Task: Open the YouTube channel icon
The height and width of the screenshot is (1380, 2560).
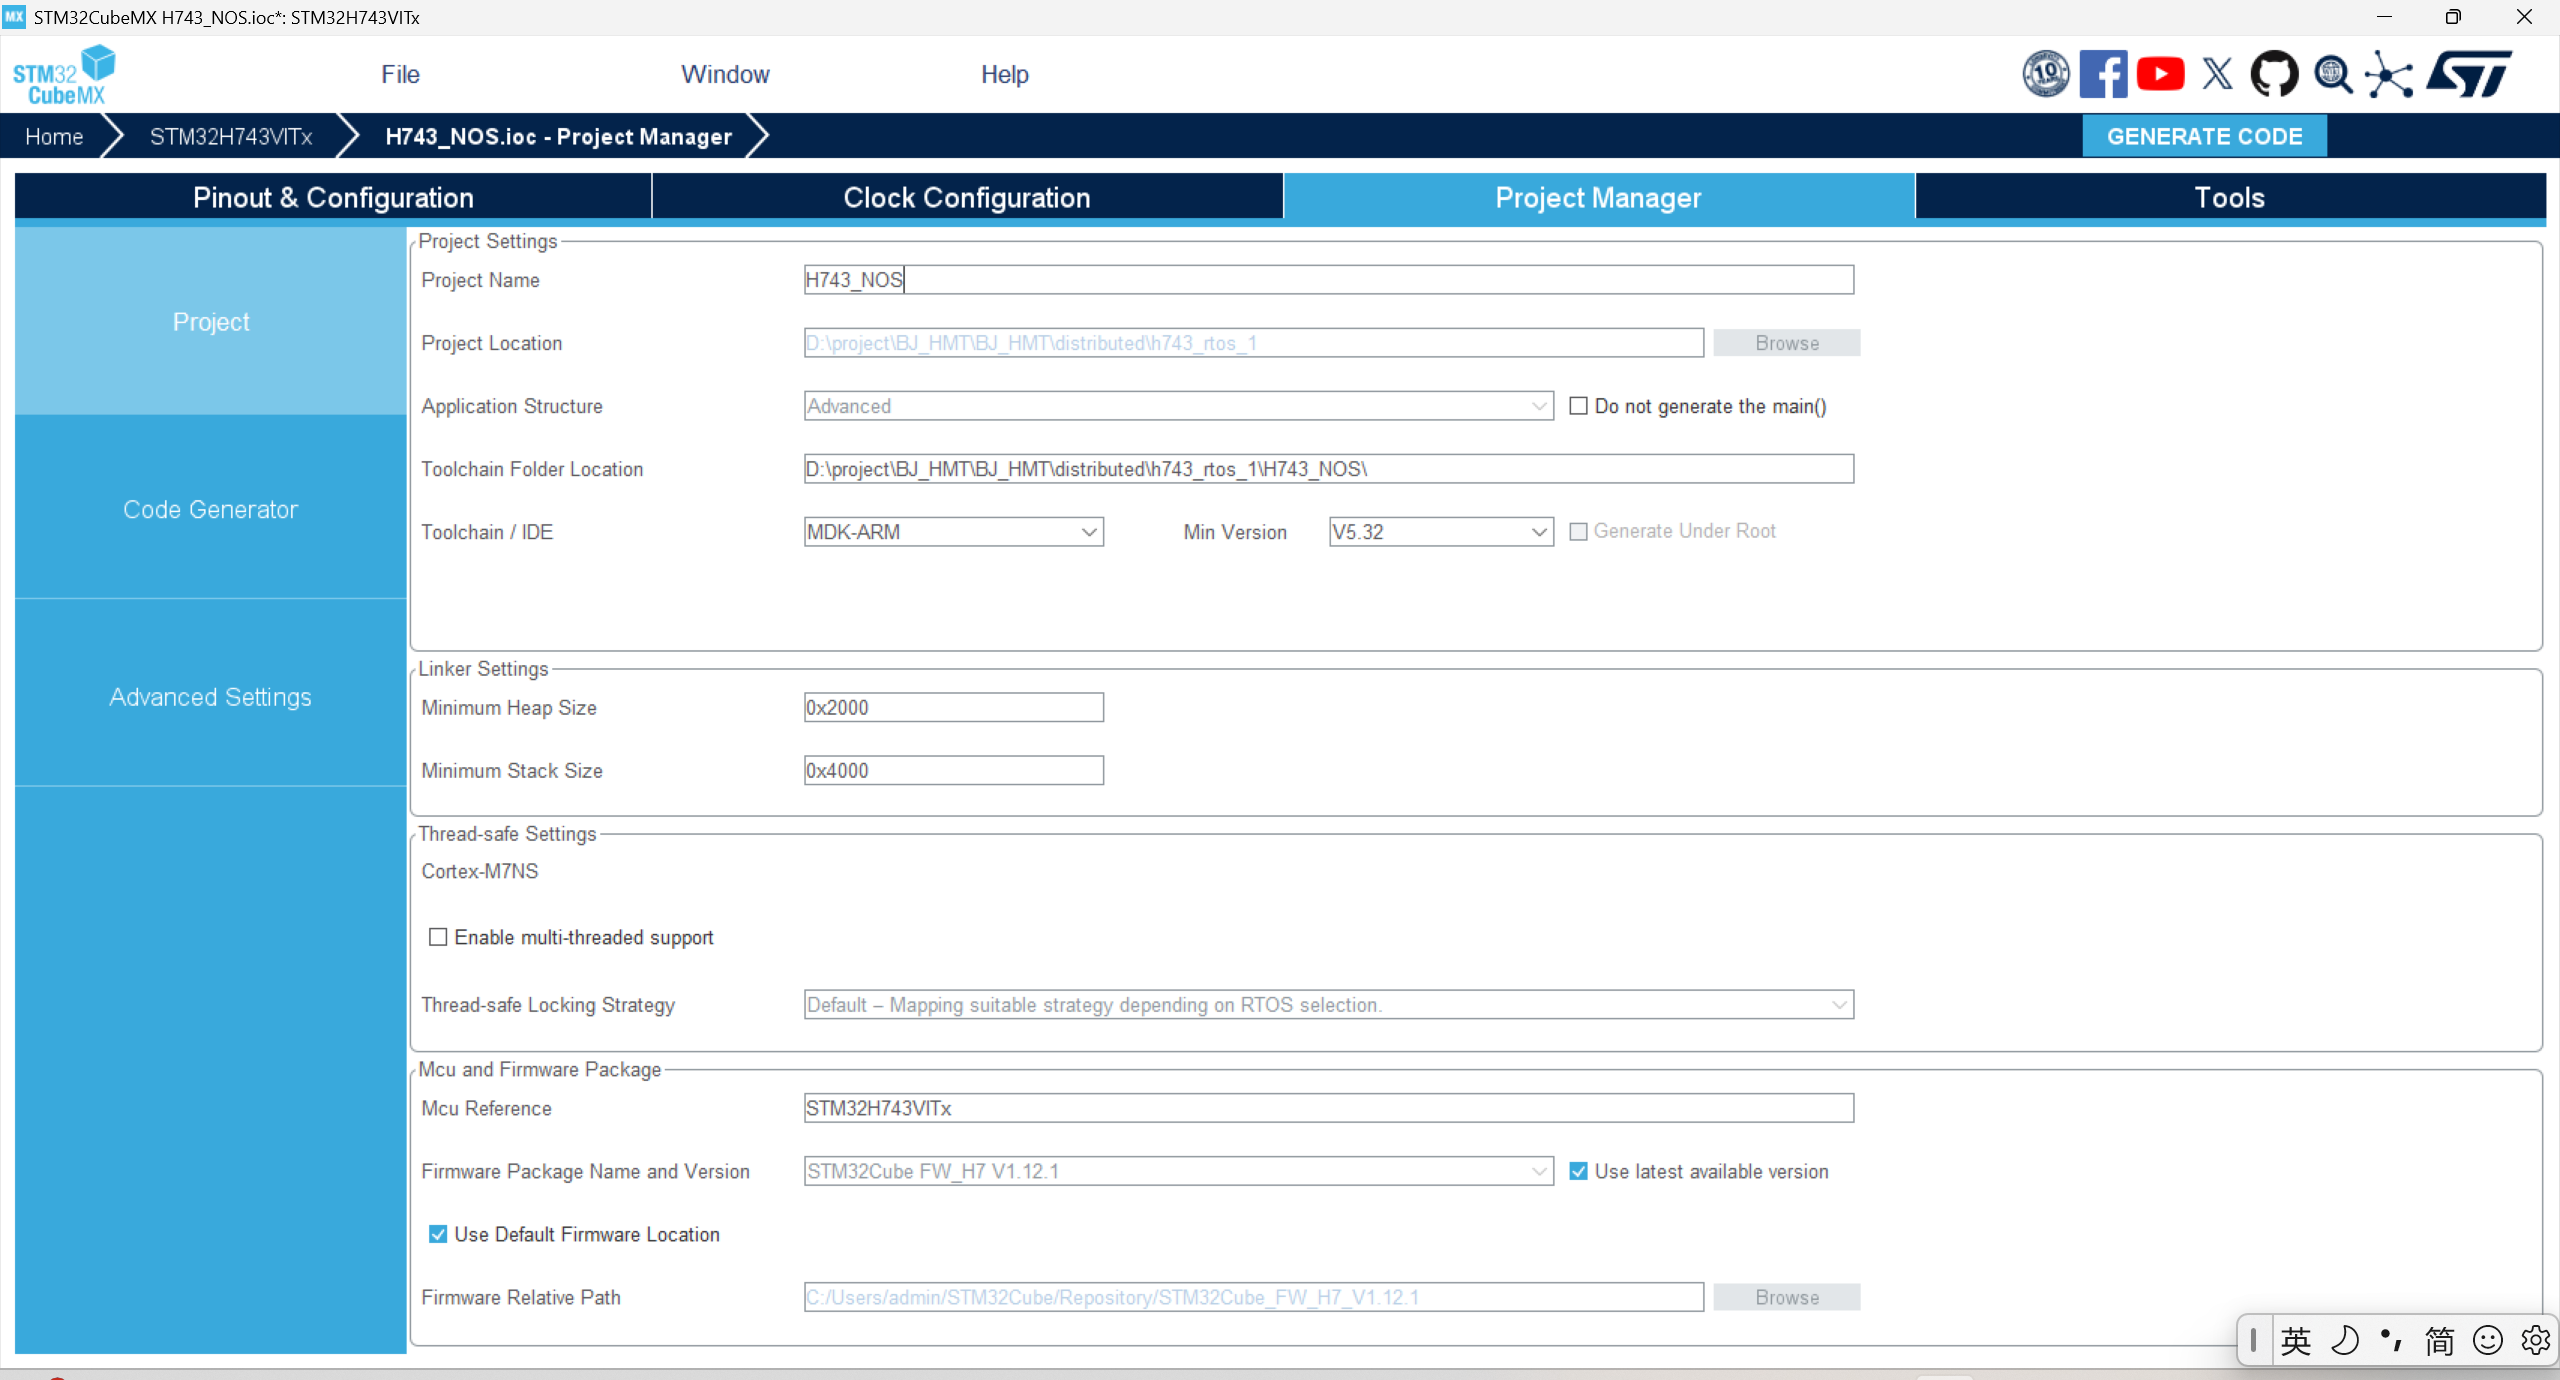Action: pos(2160,74)
